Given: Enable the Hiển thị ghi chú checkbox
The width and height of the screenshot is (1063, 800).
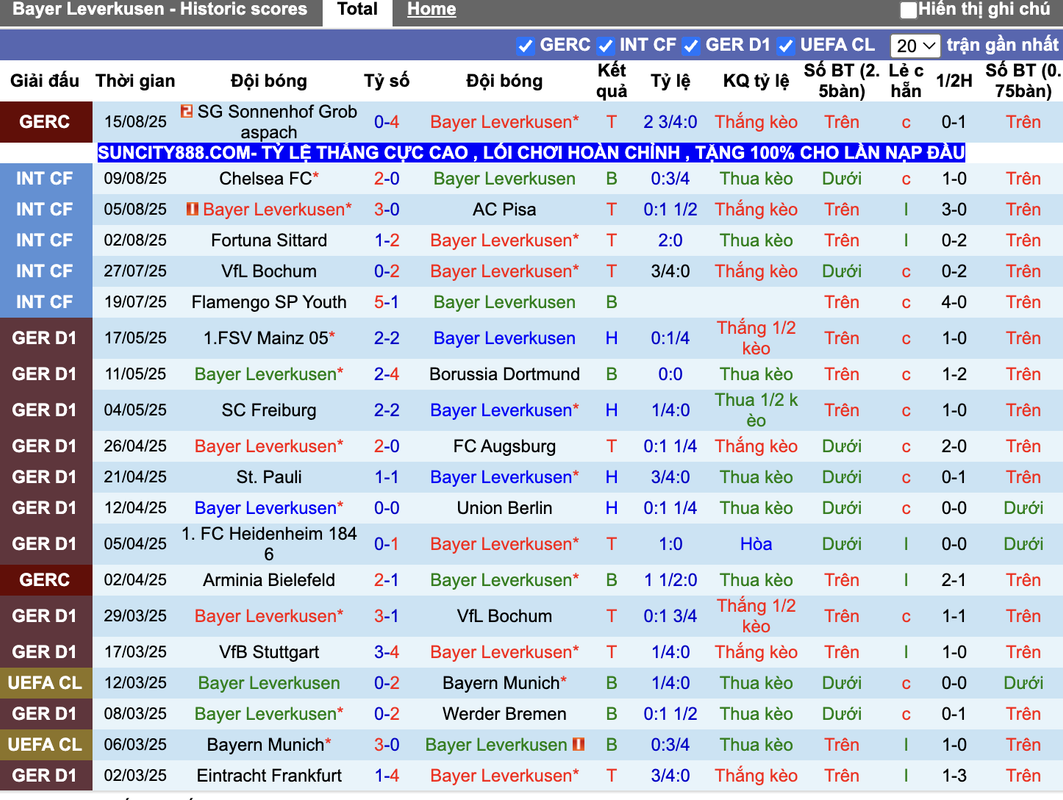Looking at the screenshot, I should (908, 10).
